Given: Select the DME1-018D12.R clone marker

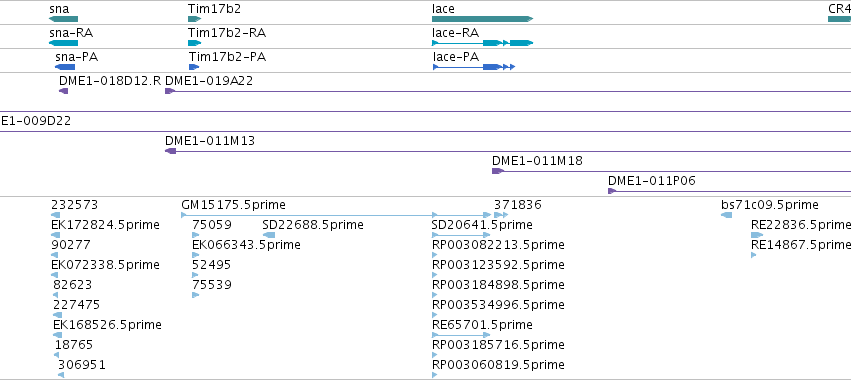Looking at the screenshot, I should point(63,91).
